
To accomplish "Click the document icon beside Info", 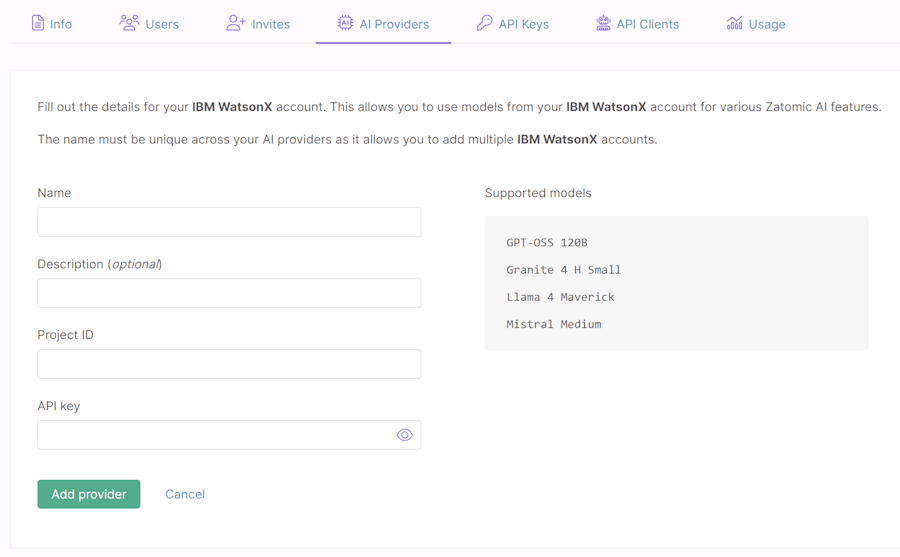I will click(38, 23).
